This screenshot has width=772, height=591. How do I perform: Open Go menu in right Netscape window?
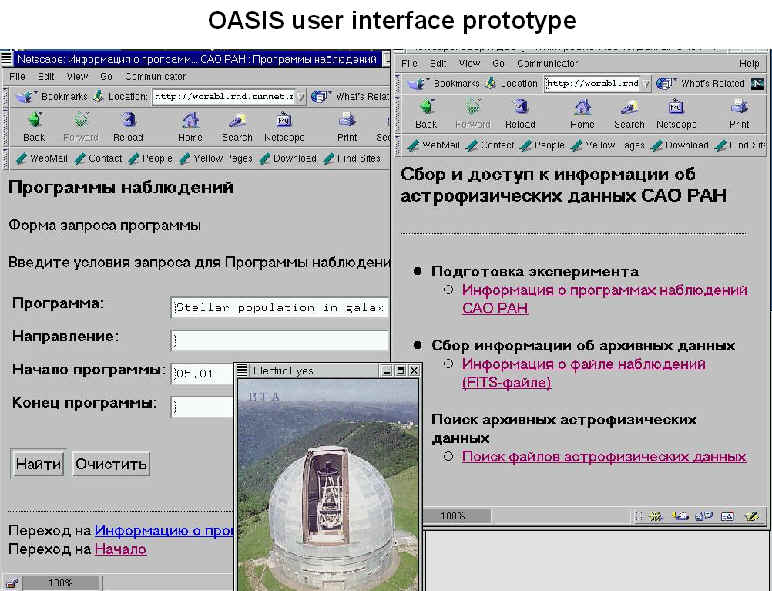click(498, 64)
